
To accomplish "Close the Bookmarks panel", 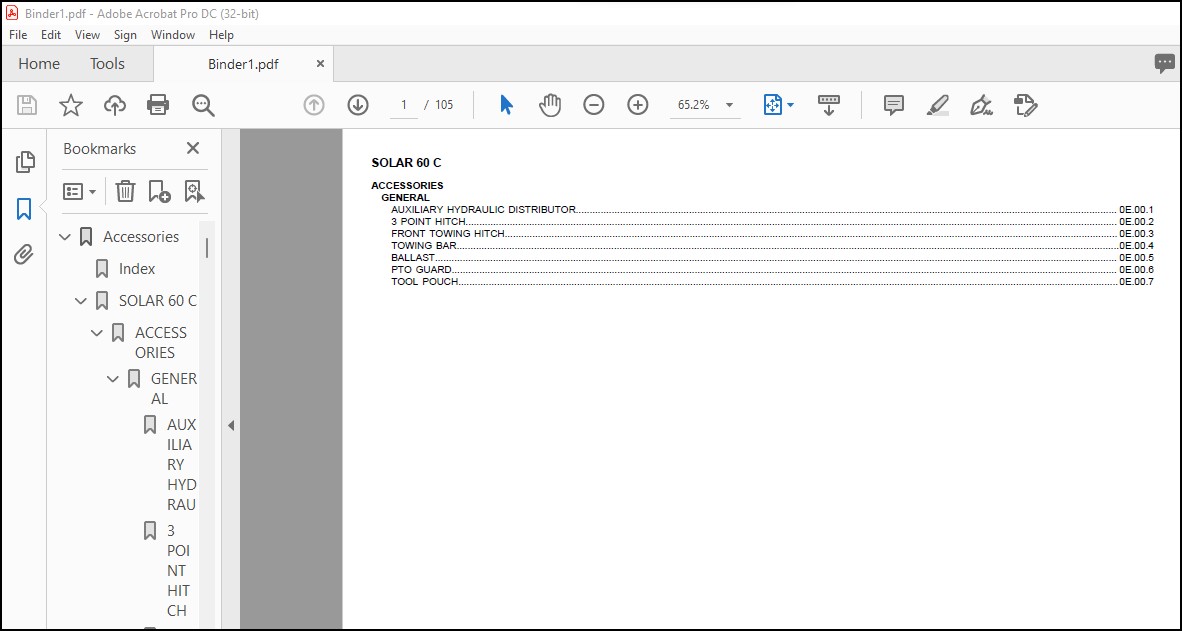I will (x=193, y=149).
